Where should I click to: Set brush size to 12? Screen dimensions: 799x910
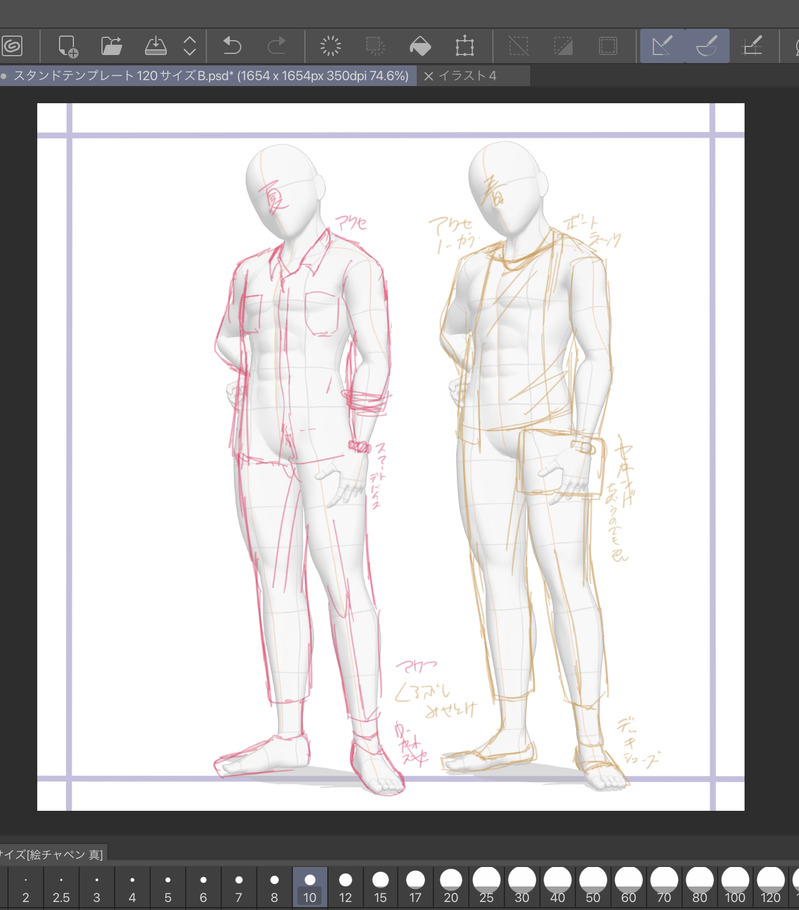345,887
